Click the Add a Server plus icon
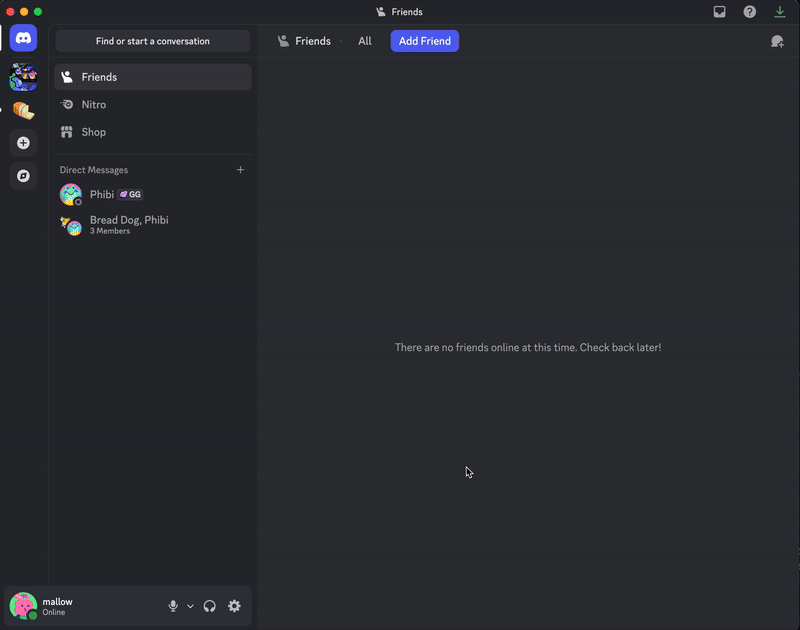800x630 pixels. pos(23,143)
